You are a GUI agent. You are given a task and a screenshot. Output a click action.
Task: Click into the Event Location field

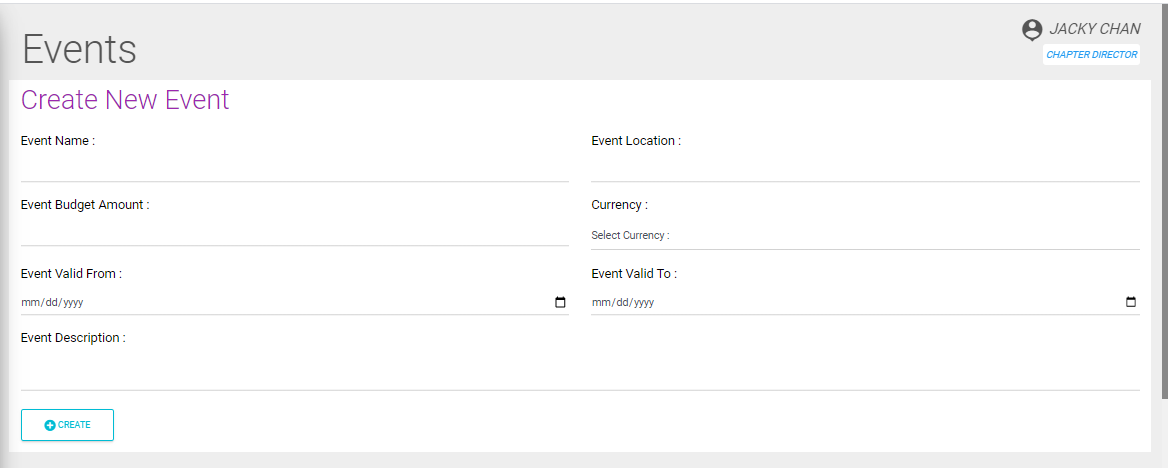pyautogui.click(x=865, y=167)
